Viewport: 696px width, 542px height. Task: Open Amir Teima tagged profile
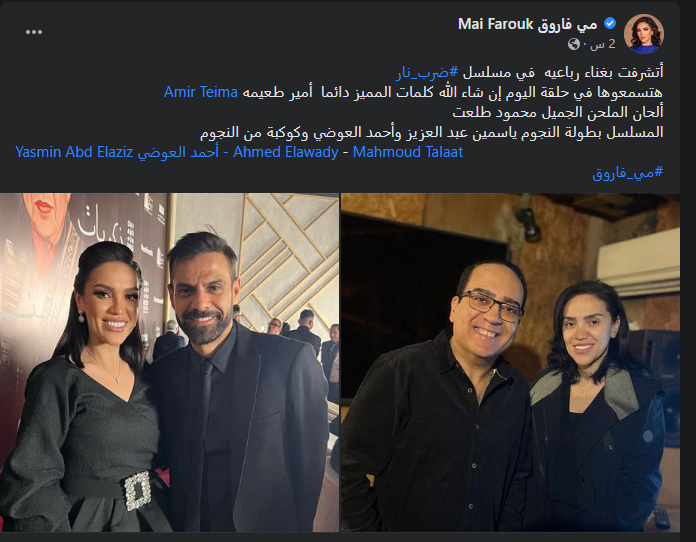[x=201, y=92]
